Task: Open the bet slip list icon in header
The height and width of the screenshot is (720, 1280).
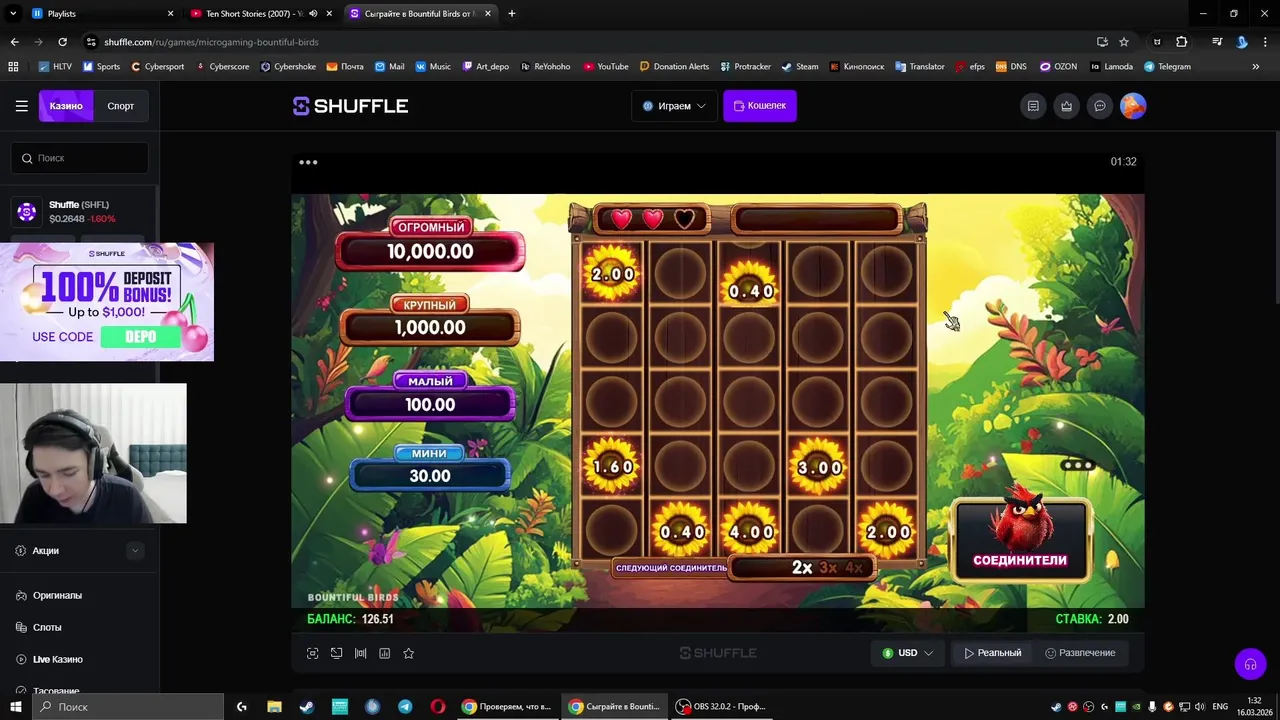Action: pyautogui.click(x=1033, y=106)
